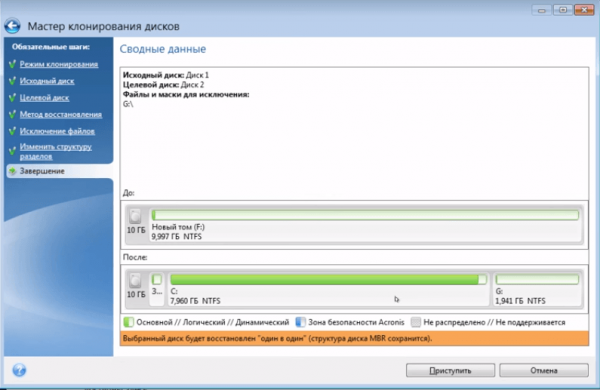Open the help question mark icon
The image size is (600, 390).
click(19, 370)
